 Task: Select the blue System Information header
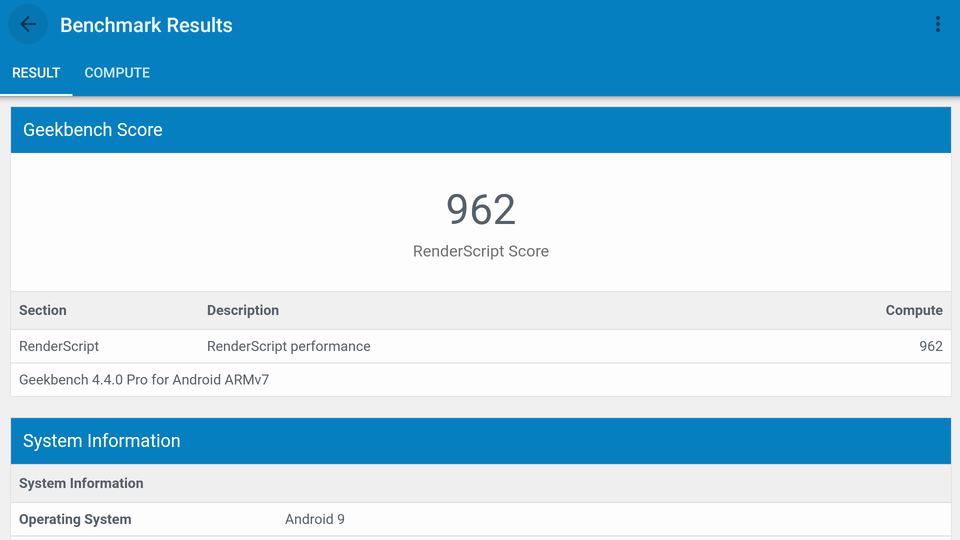click(x=481, y=441)
